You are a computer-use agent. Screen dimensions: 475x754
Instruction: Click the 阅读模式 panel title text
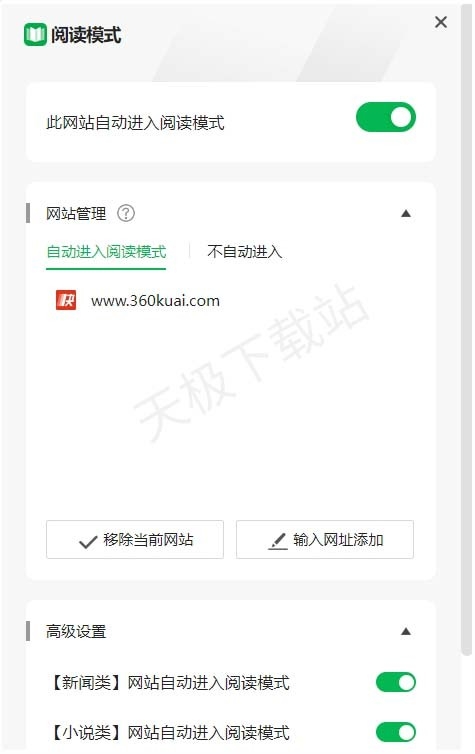[x=86, y=35]
